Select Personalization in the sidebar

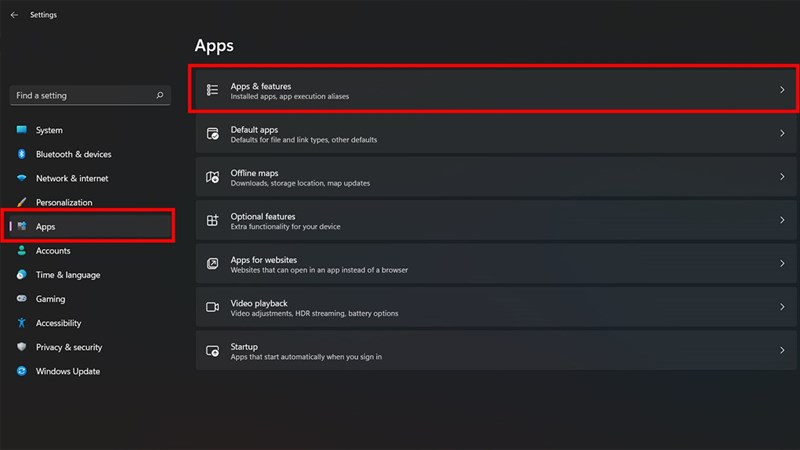[90, 202]
